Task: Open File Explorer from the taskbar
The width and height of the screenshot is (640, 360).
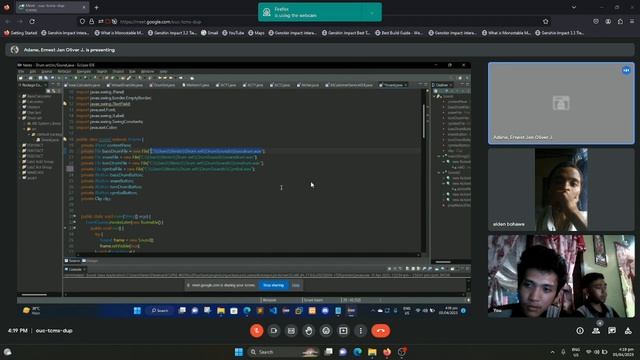Action: click(x=372, y=352)
